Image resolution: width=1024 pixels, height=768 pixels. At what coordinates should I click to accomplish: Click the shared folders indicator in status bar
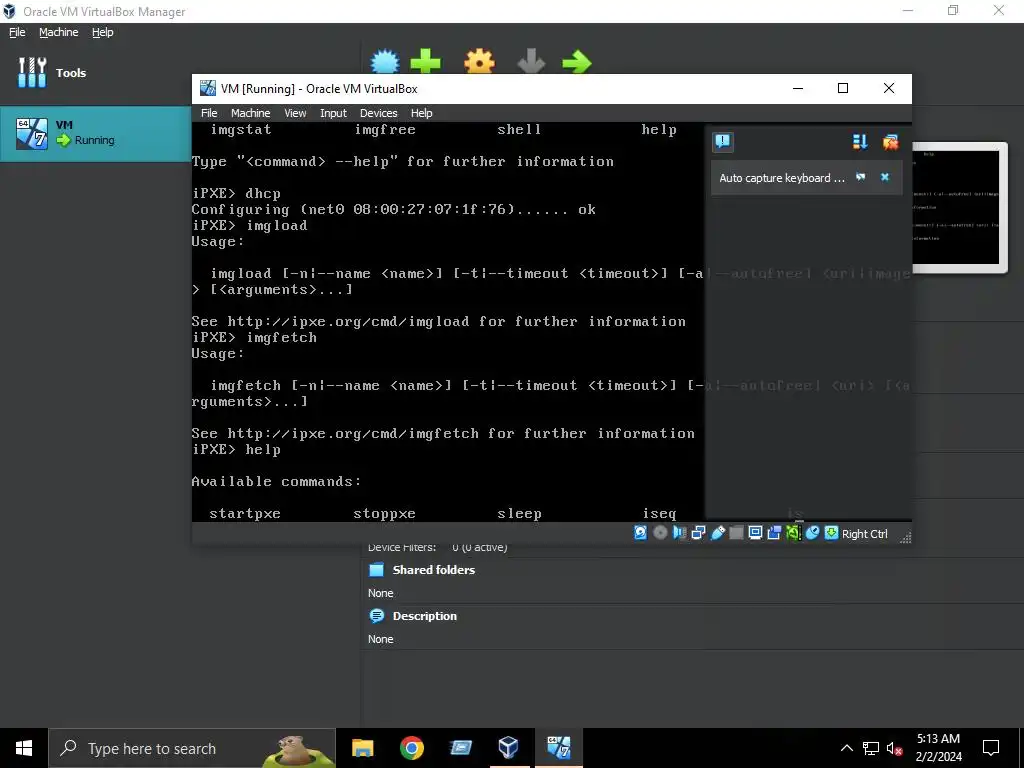(736, 533)
